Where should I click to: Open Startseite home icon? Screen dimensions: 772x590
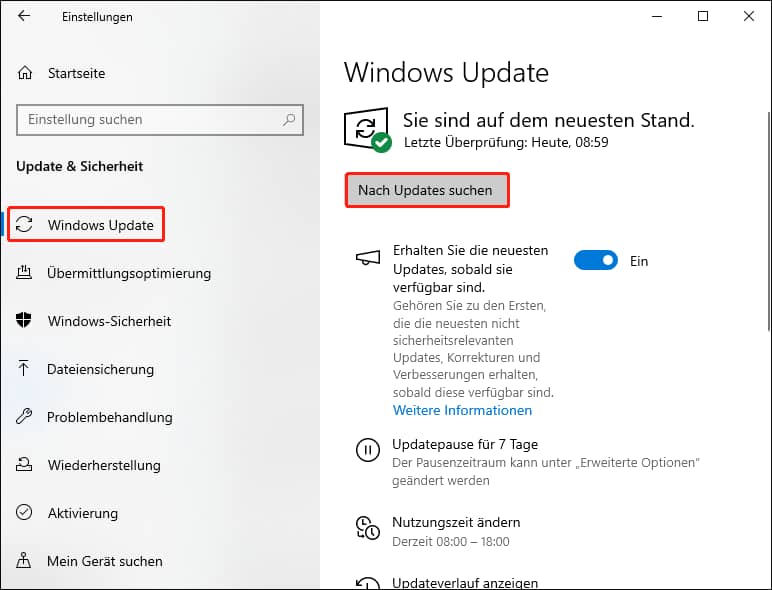point(25,73)
